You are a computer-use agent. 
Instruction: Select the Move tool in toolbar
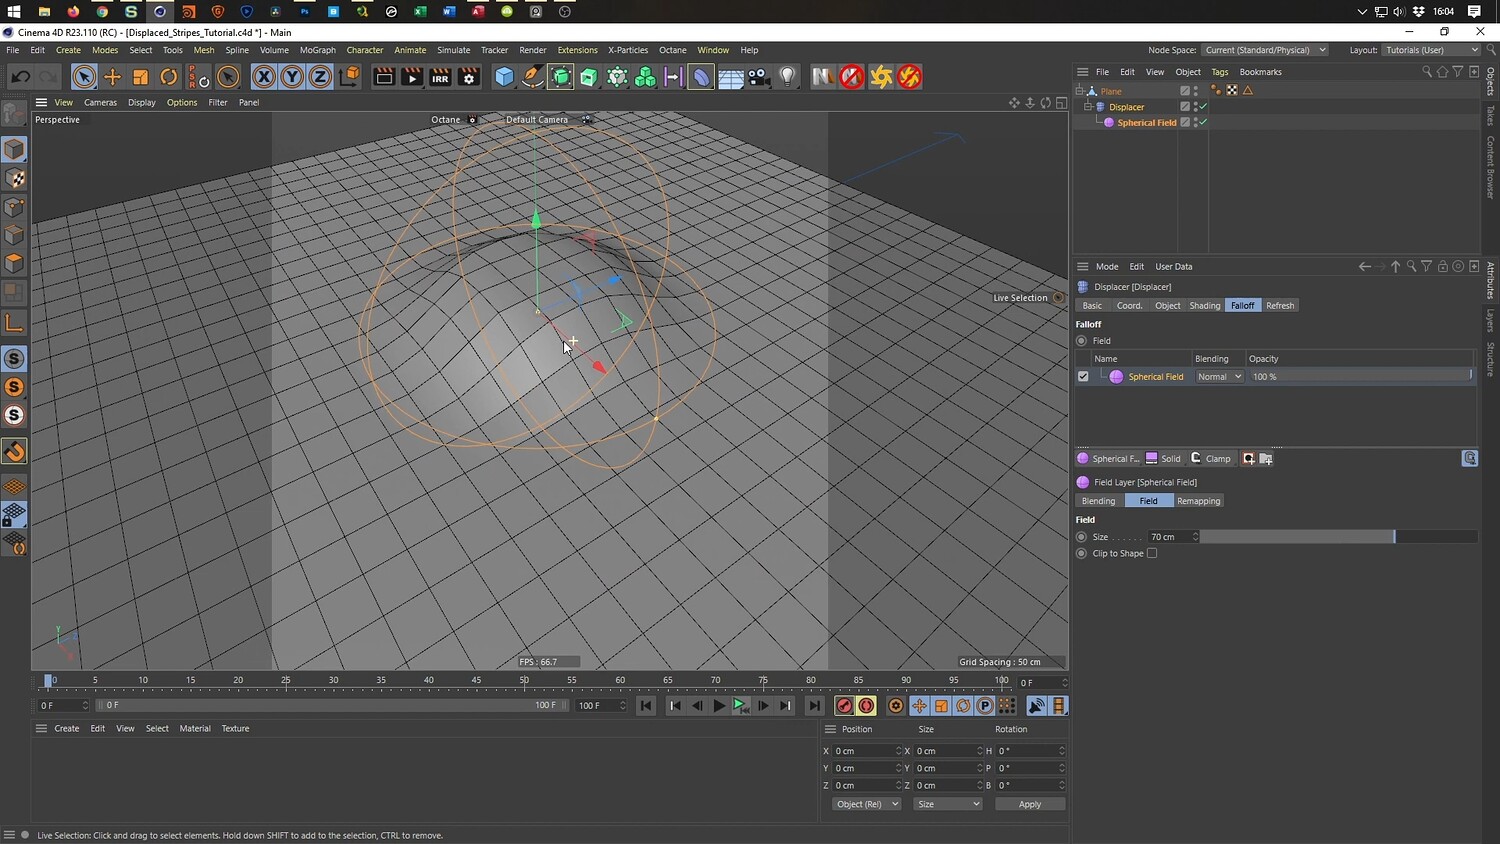(112, 77)
